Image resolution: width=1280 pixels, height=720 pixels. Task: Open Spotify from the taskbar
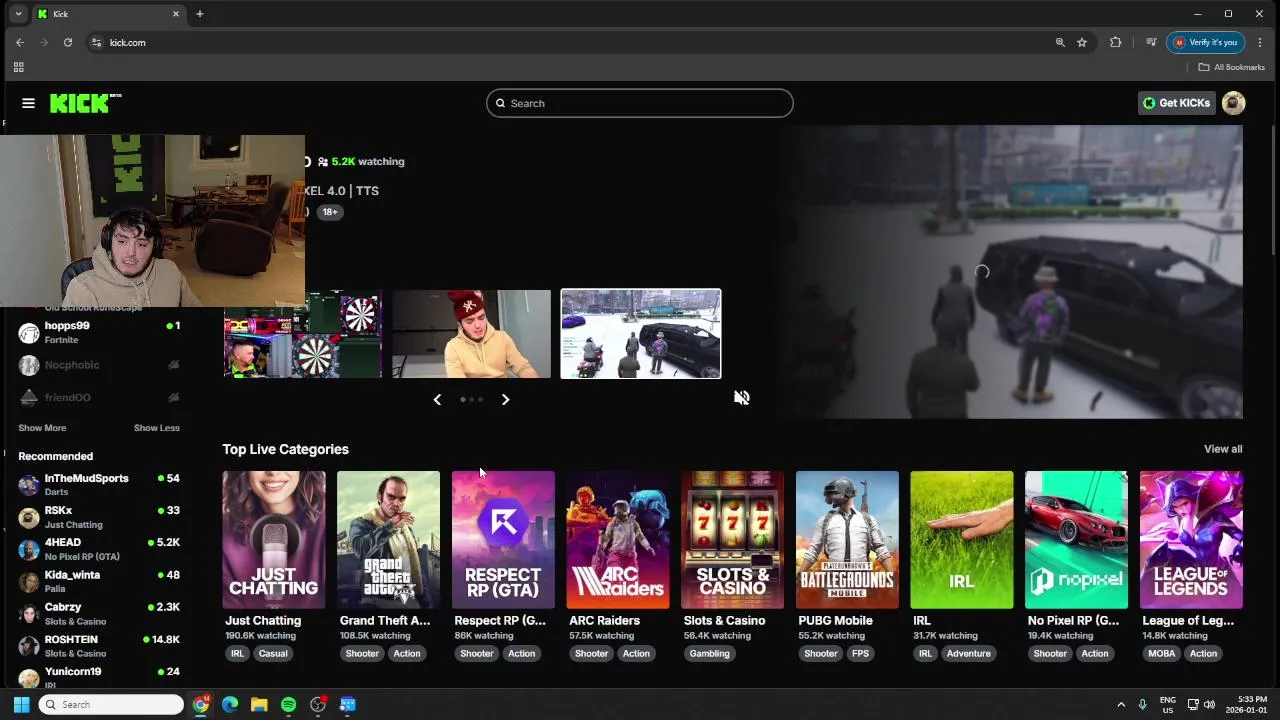[x=288, y=705]
